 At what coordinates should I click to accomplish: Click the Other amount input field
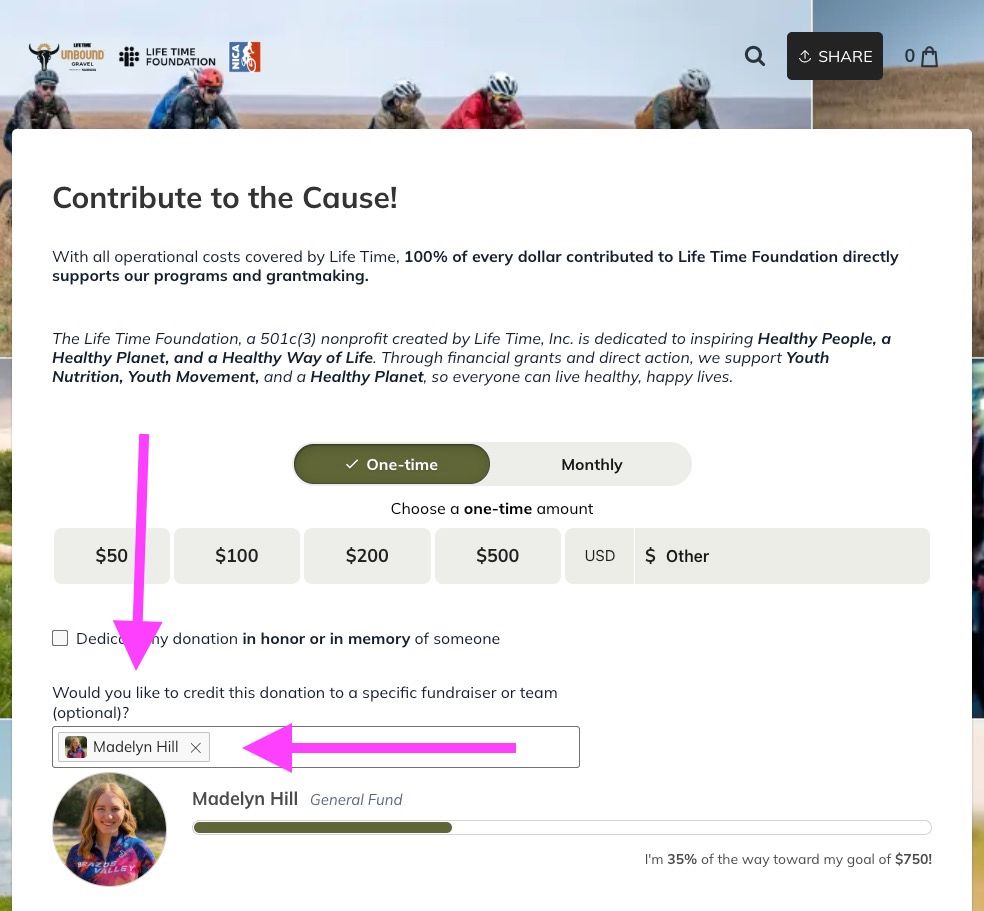[x=782, y=556]
